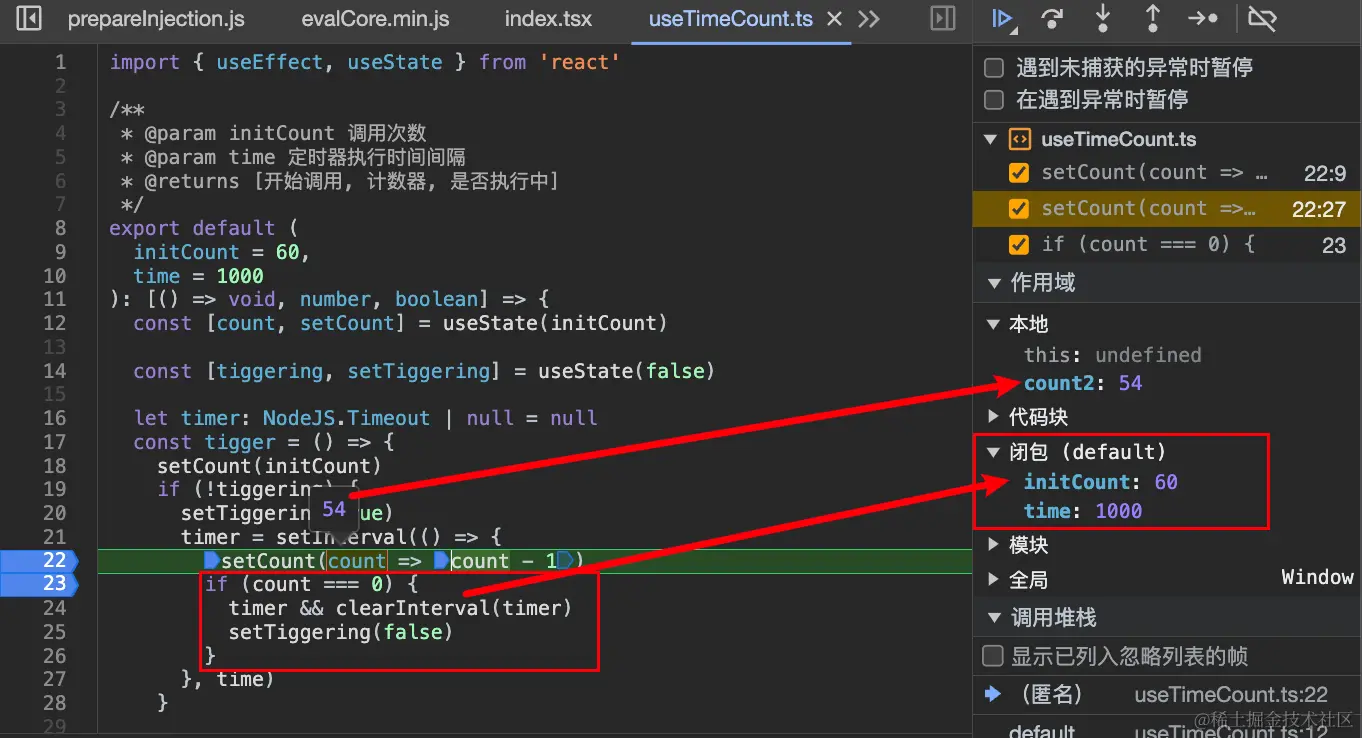This screenshot has width=1362, height=738.
Task: Show more editor tabs via the double chevron
Action: [869, 19]
